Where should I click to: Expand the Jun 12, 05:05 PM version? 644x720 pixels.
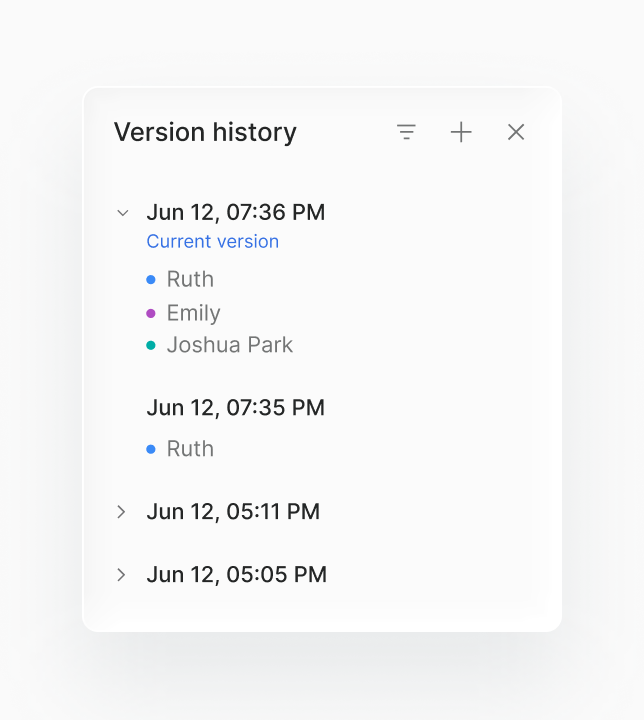pyautogui.click(x=121, y=574)
